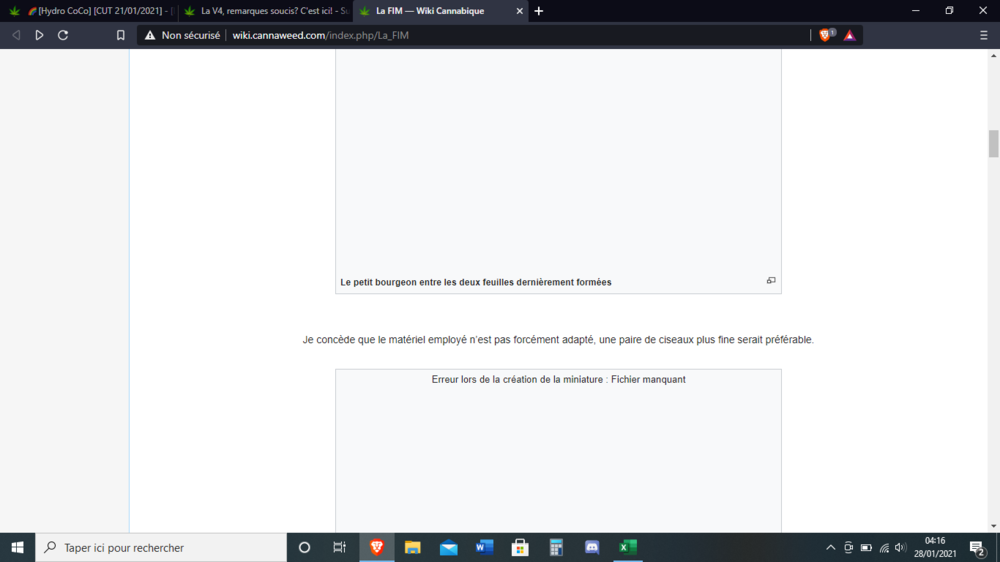Click the sentence 'Je concède que le matériel'
The width and height of the screenshot is (1000, 562).
click(x=558, y=339)
